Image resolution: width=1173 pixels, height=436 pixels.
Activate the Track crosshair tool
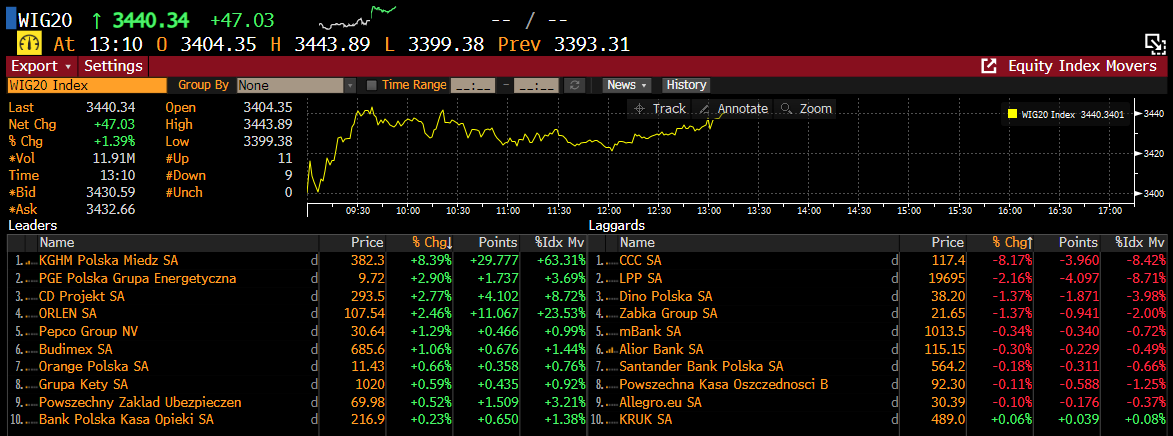pyautogui.click(x=659, y=108)
